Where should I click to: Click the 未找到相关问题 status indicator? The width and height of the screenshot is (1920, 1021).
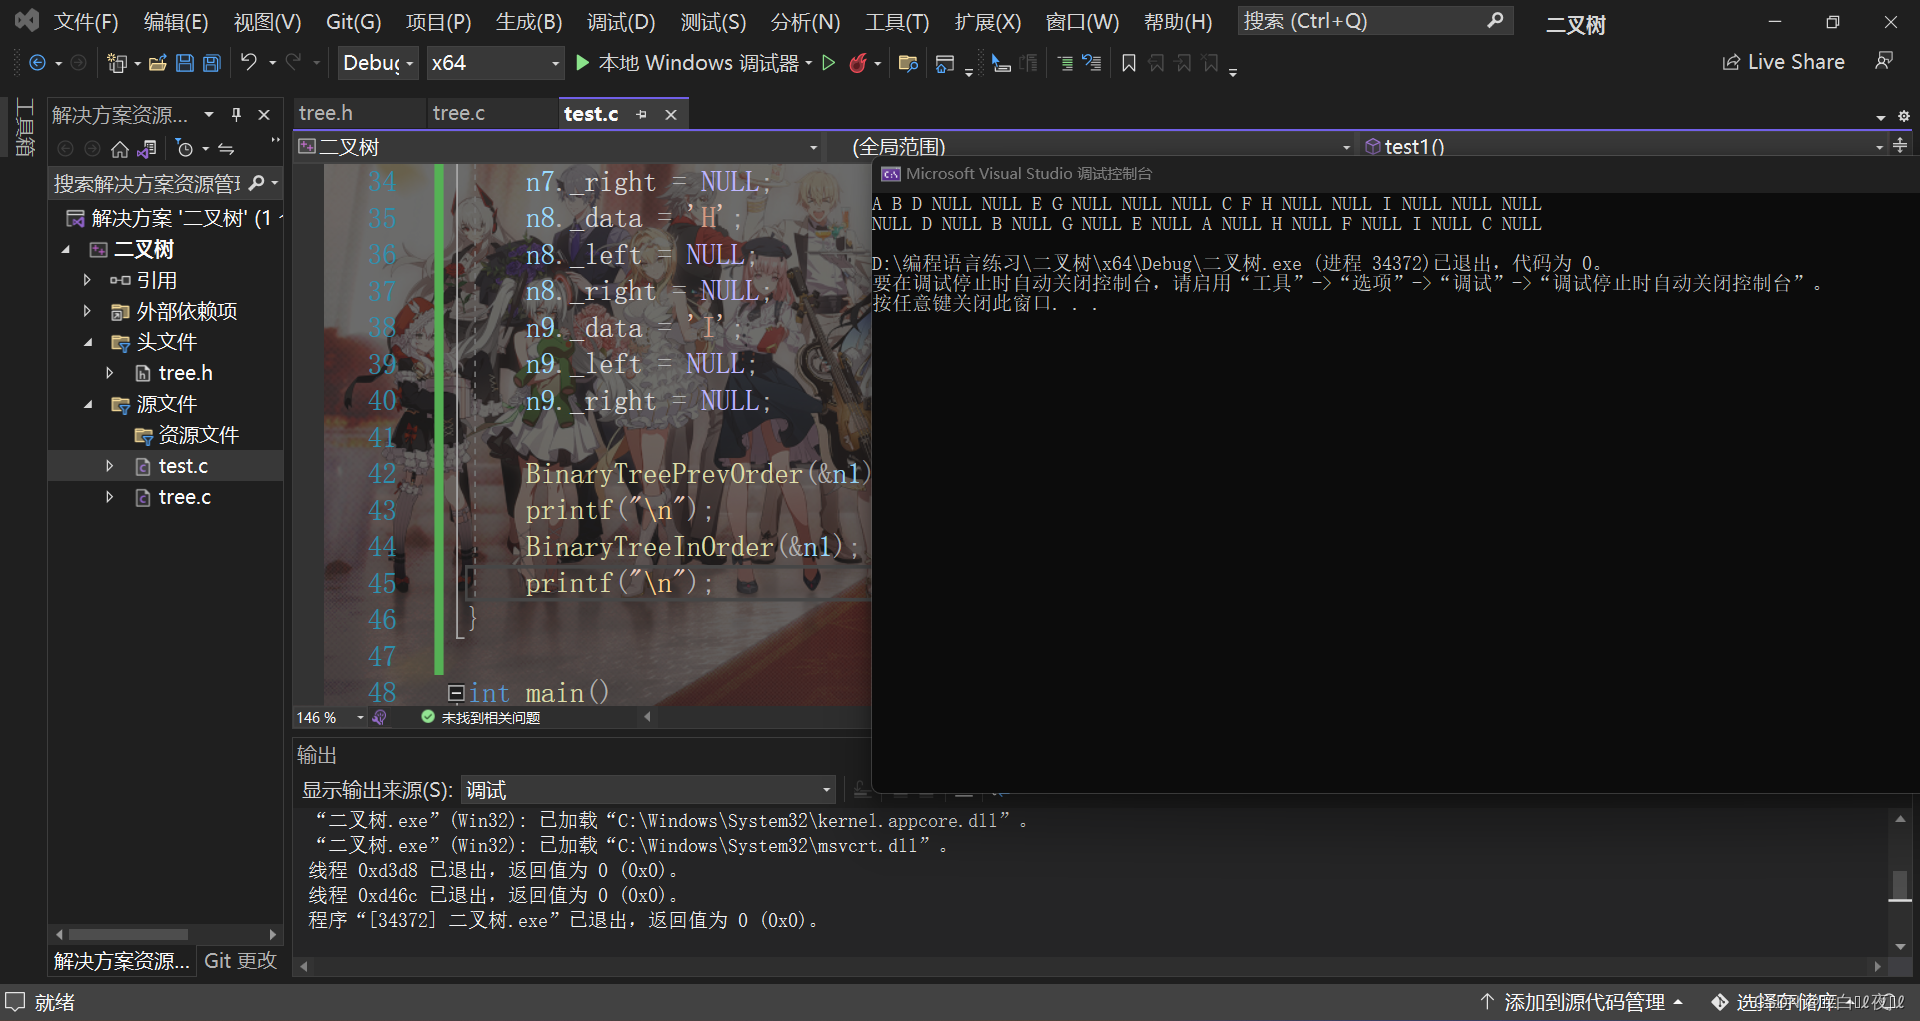[480, 717]
